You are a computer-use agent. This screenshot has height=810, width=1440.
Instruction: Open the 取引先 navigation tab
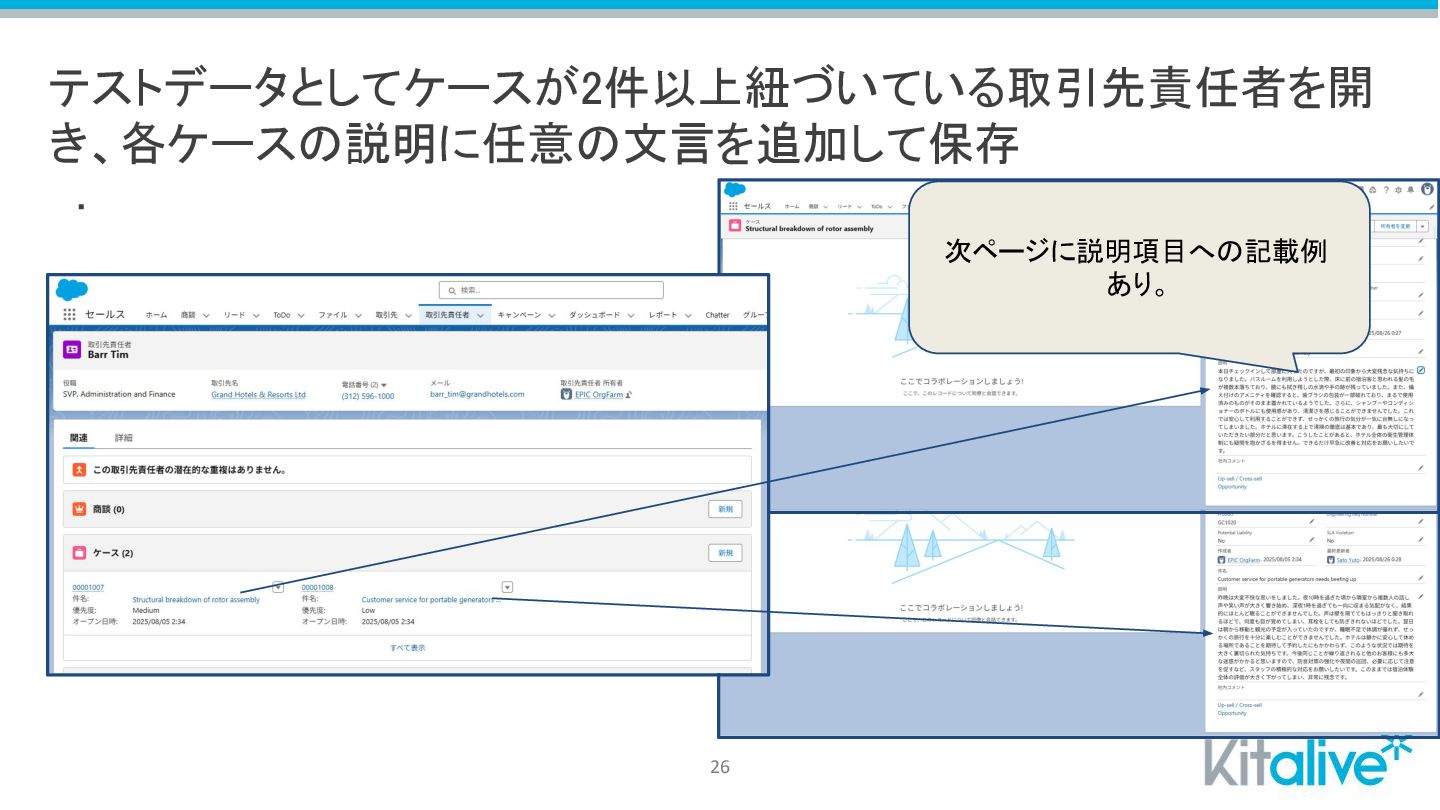coord(386,315)
